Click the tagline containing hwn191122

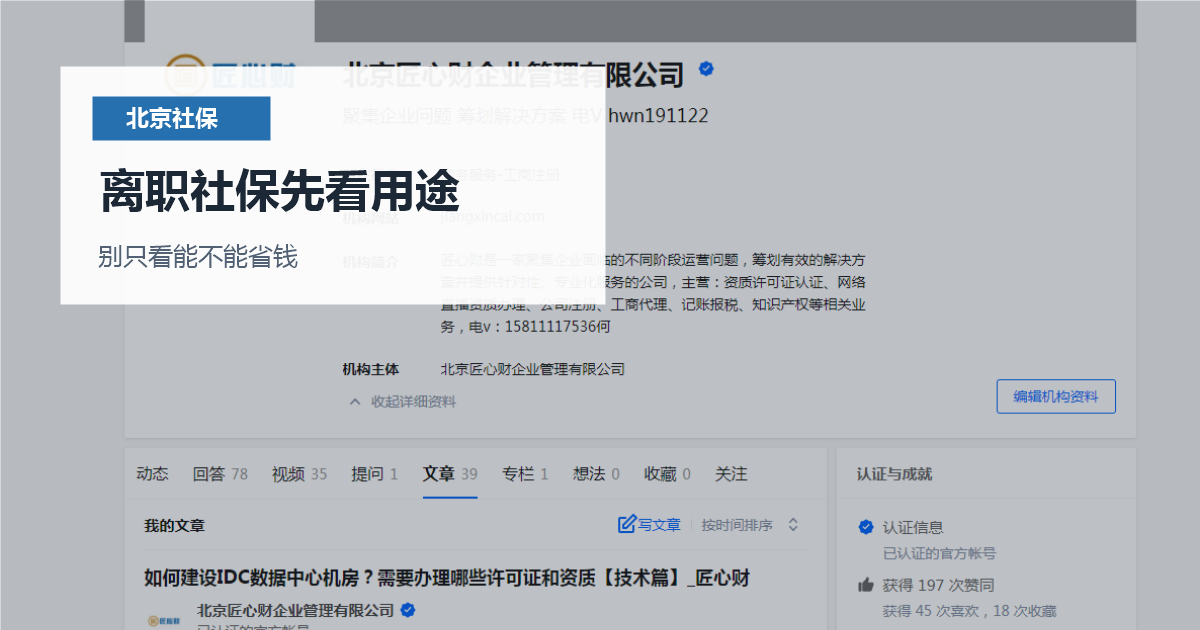coord(526,116)
